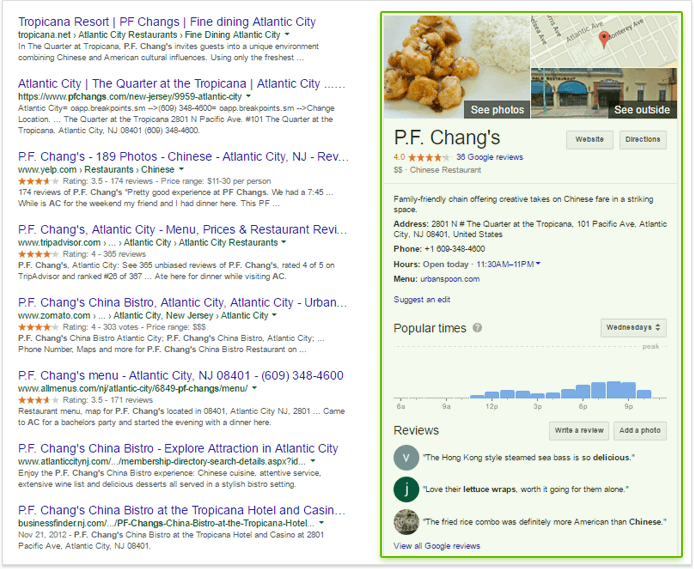Expand the businessfinder.nj.com result dropdown arrow
This screenshot has width=694, height=569.
[321, 523]
